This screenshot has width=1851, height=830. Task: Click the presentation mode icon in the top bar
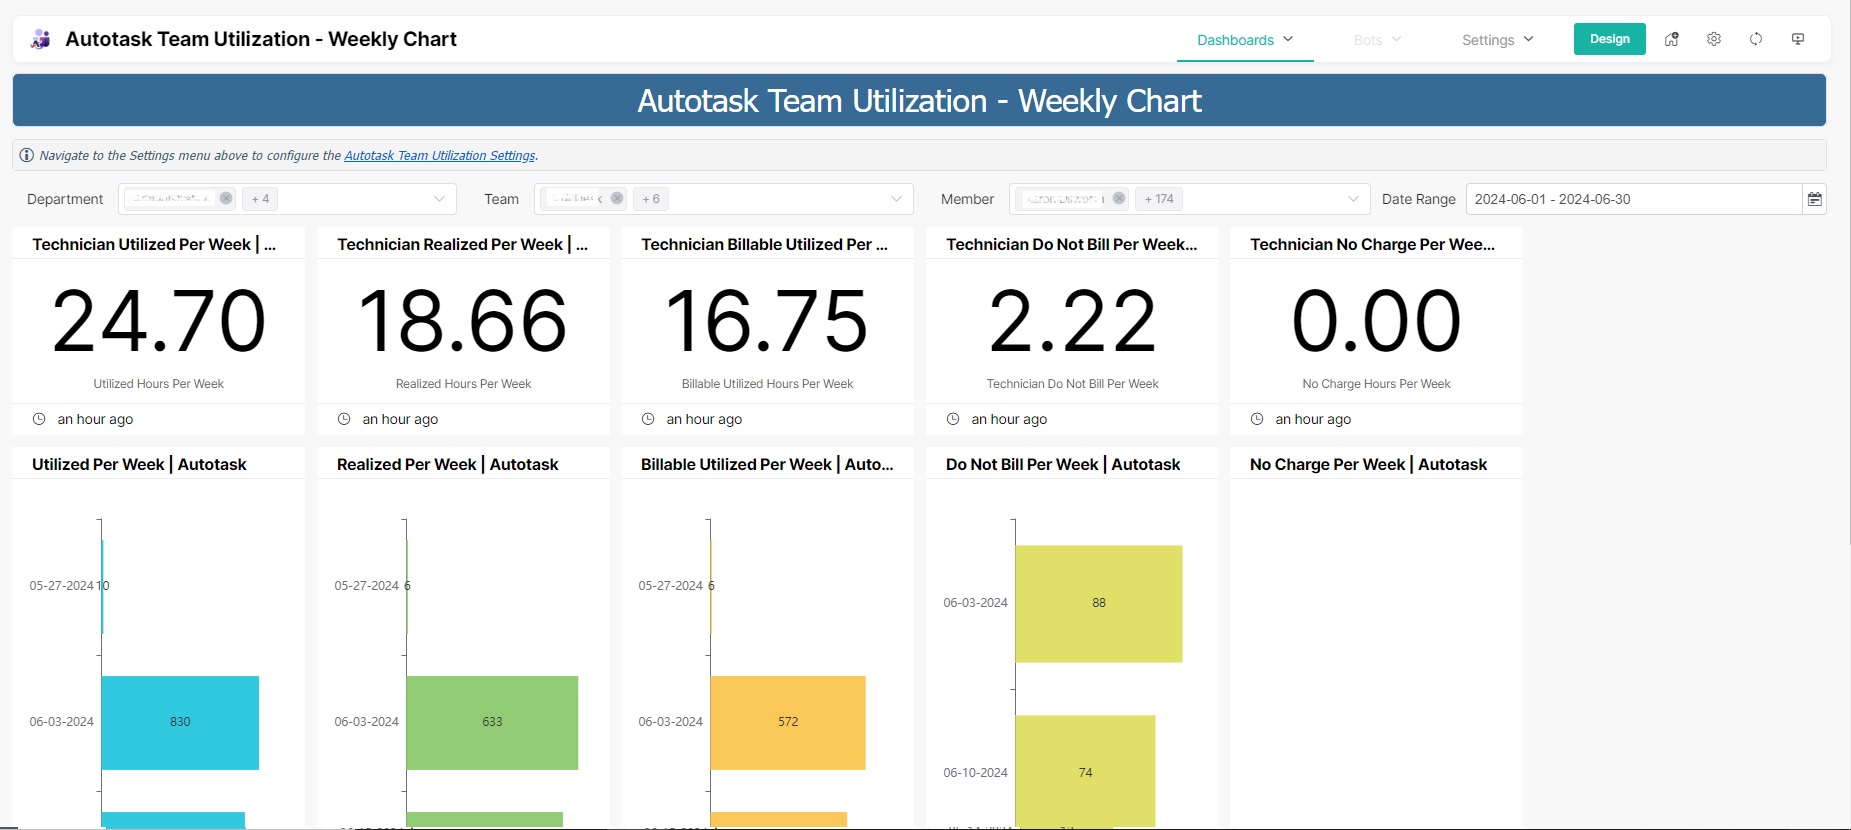(x=1798, y=39)
